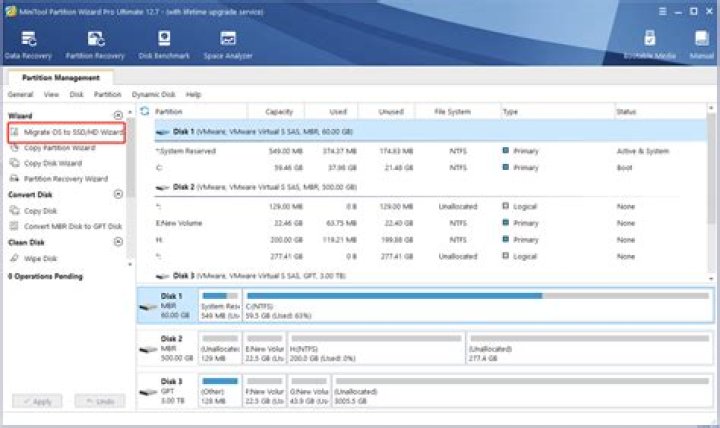
Task: Start Migrate OS to SSD/HD Wizard
Action: click(x=67, y=132)
